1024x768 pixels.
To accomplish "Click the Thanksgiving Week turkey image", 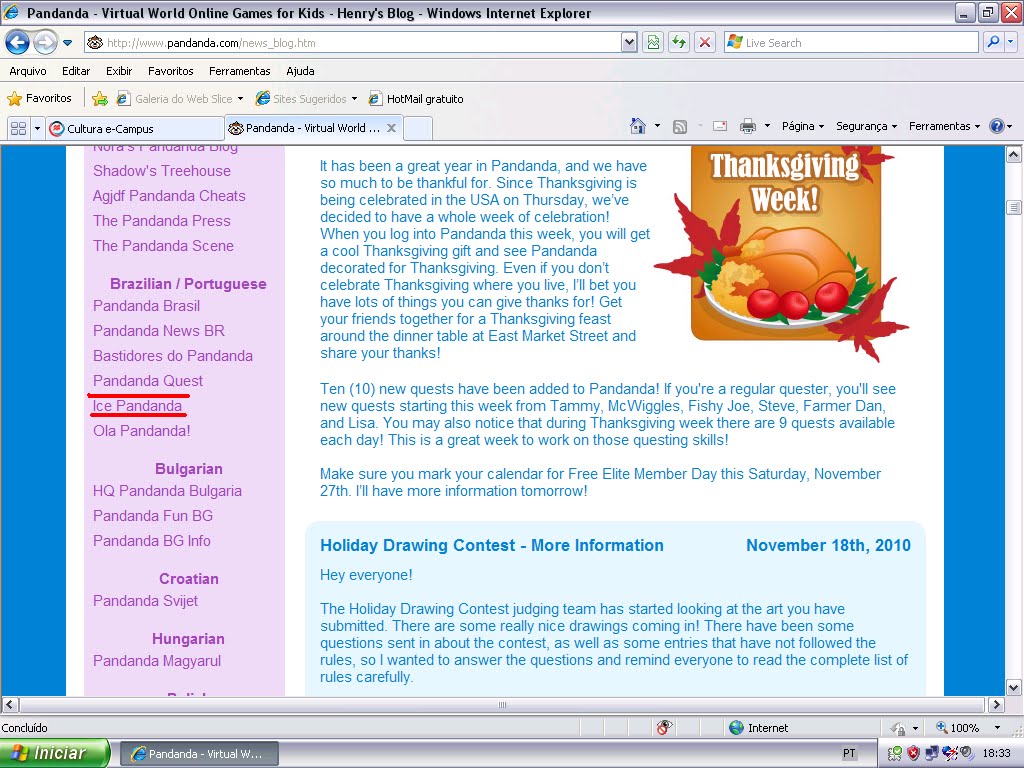I will [781, 253].
